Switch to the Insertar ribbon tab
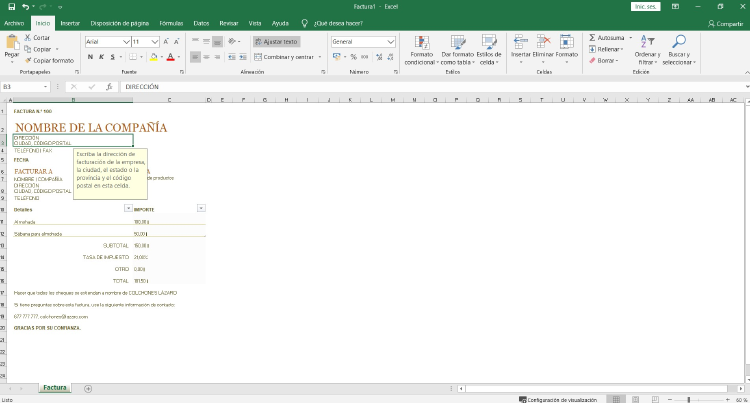This screenshot has width=750, height=403. 70,22
